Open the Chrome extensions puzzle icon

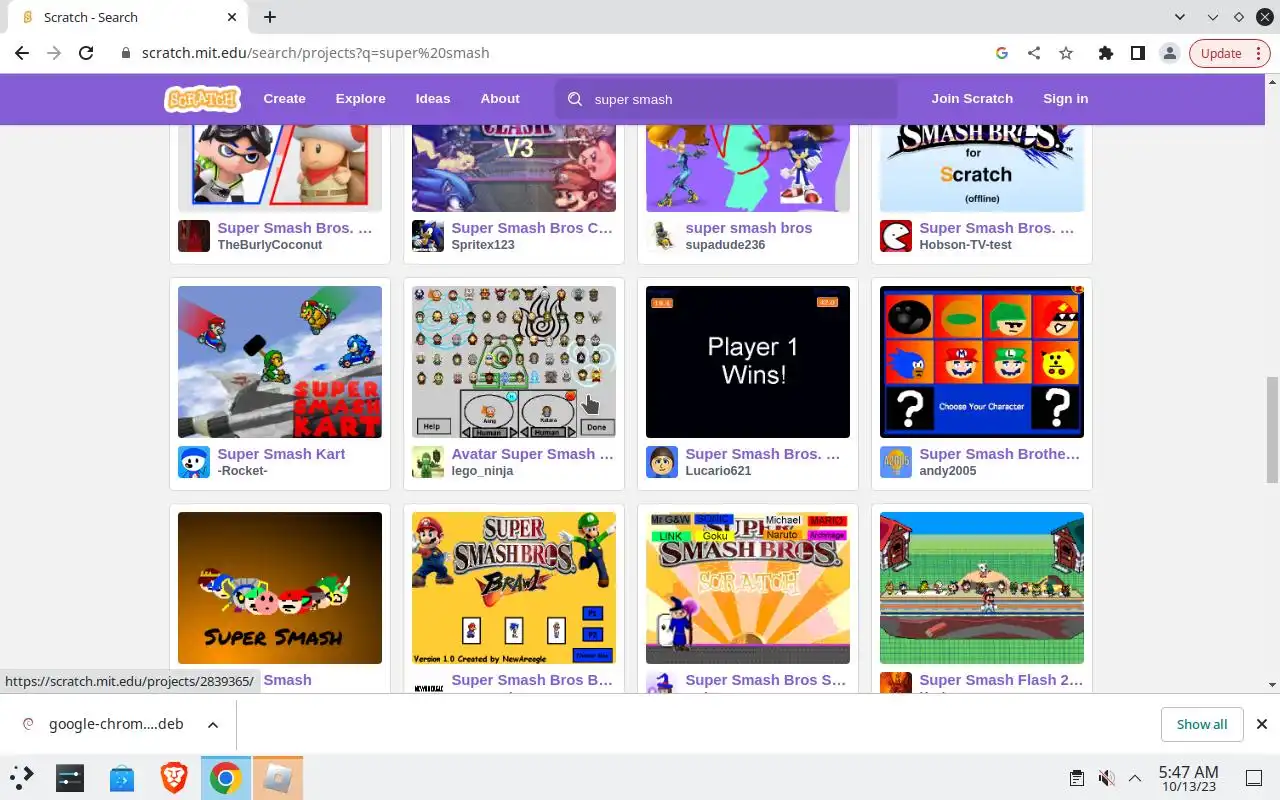1105,53
